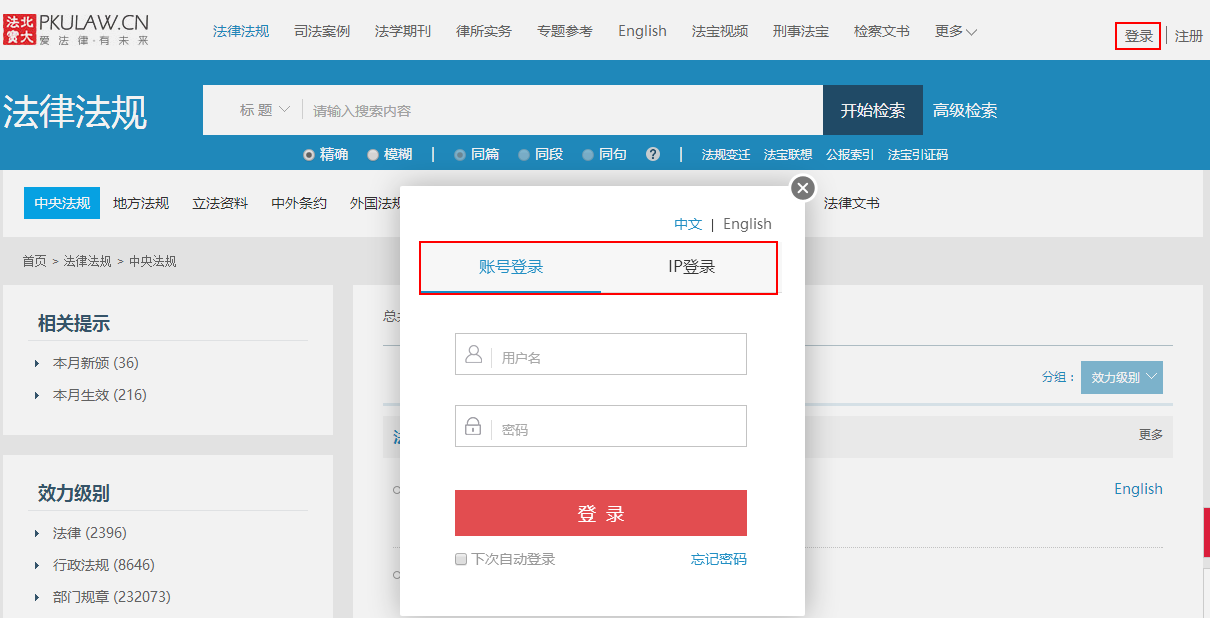The height and width of the screenshot is (618, 1210).
Task: Click 登录 link in the header
Action: (x=1139, y=36)
